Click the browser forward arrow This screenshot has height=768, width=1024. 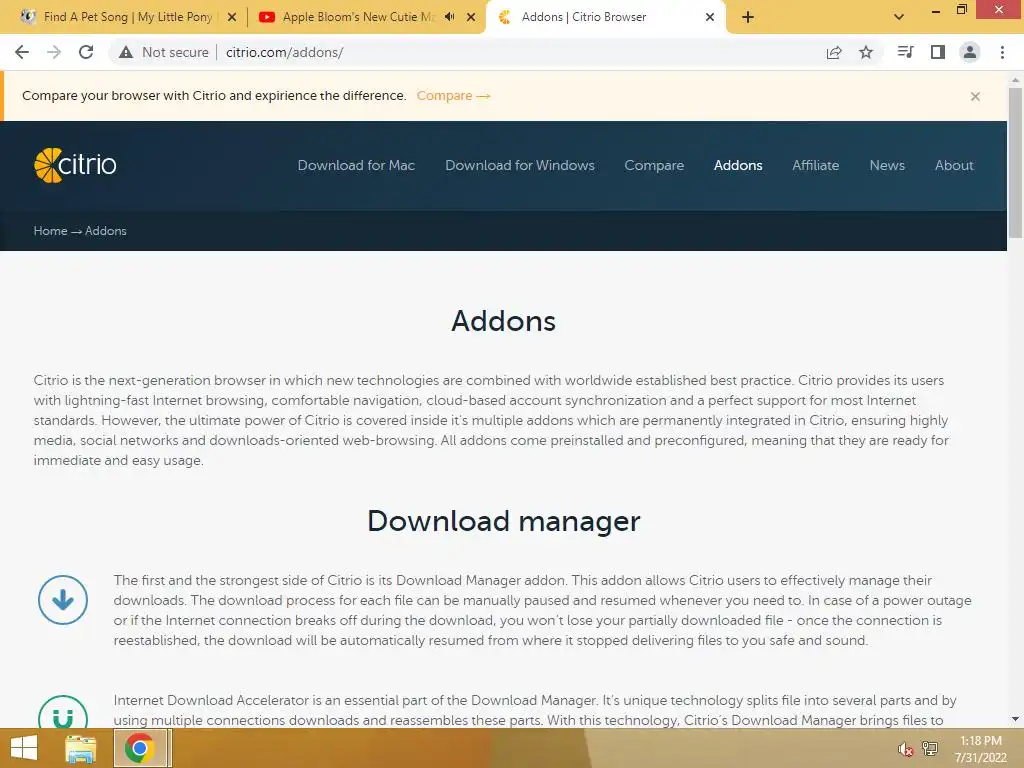[54, 52]
